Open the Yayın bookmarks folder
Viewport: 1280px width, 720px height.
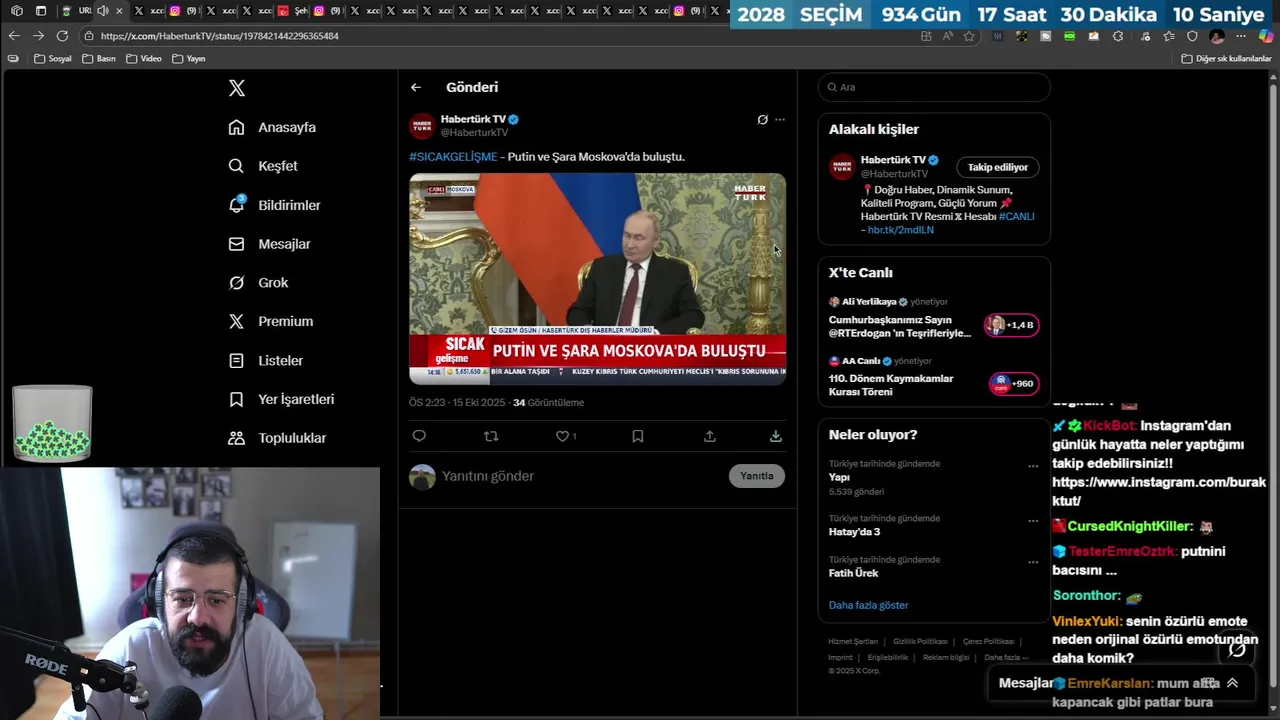(x=189, y=59)
